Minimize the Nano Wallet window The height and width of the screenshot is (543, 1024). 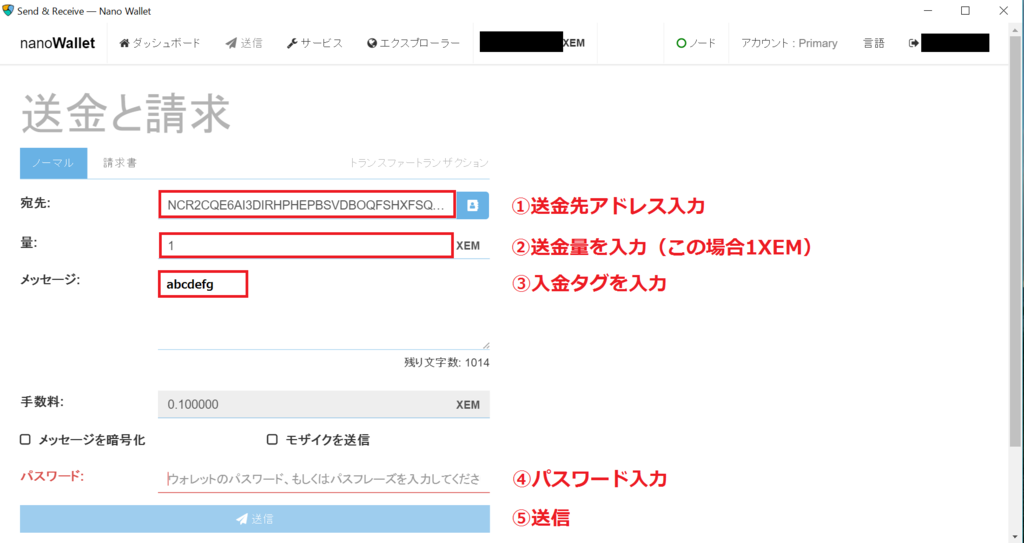click(x=927, y=10)
